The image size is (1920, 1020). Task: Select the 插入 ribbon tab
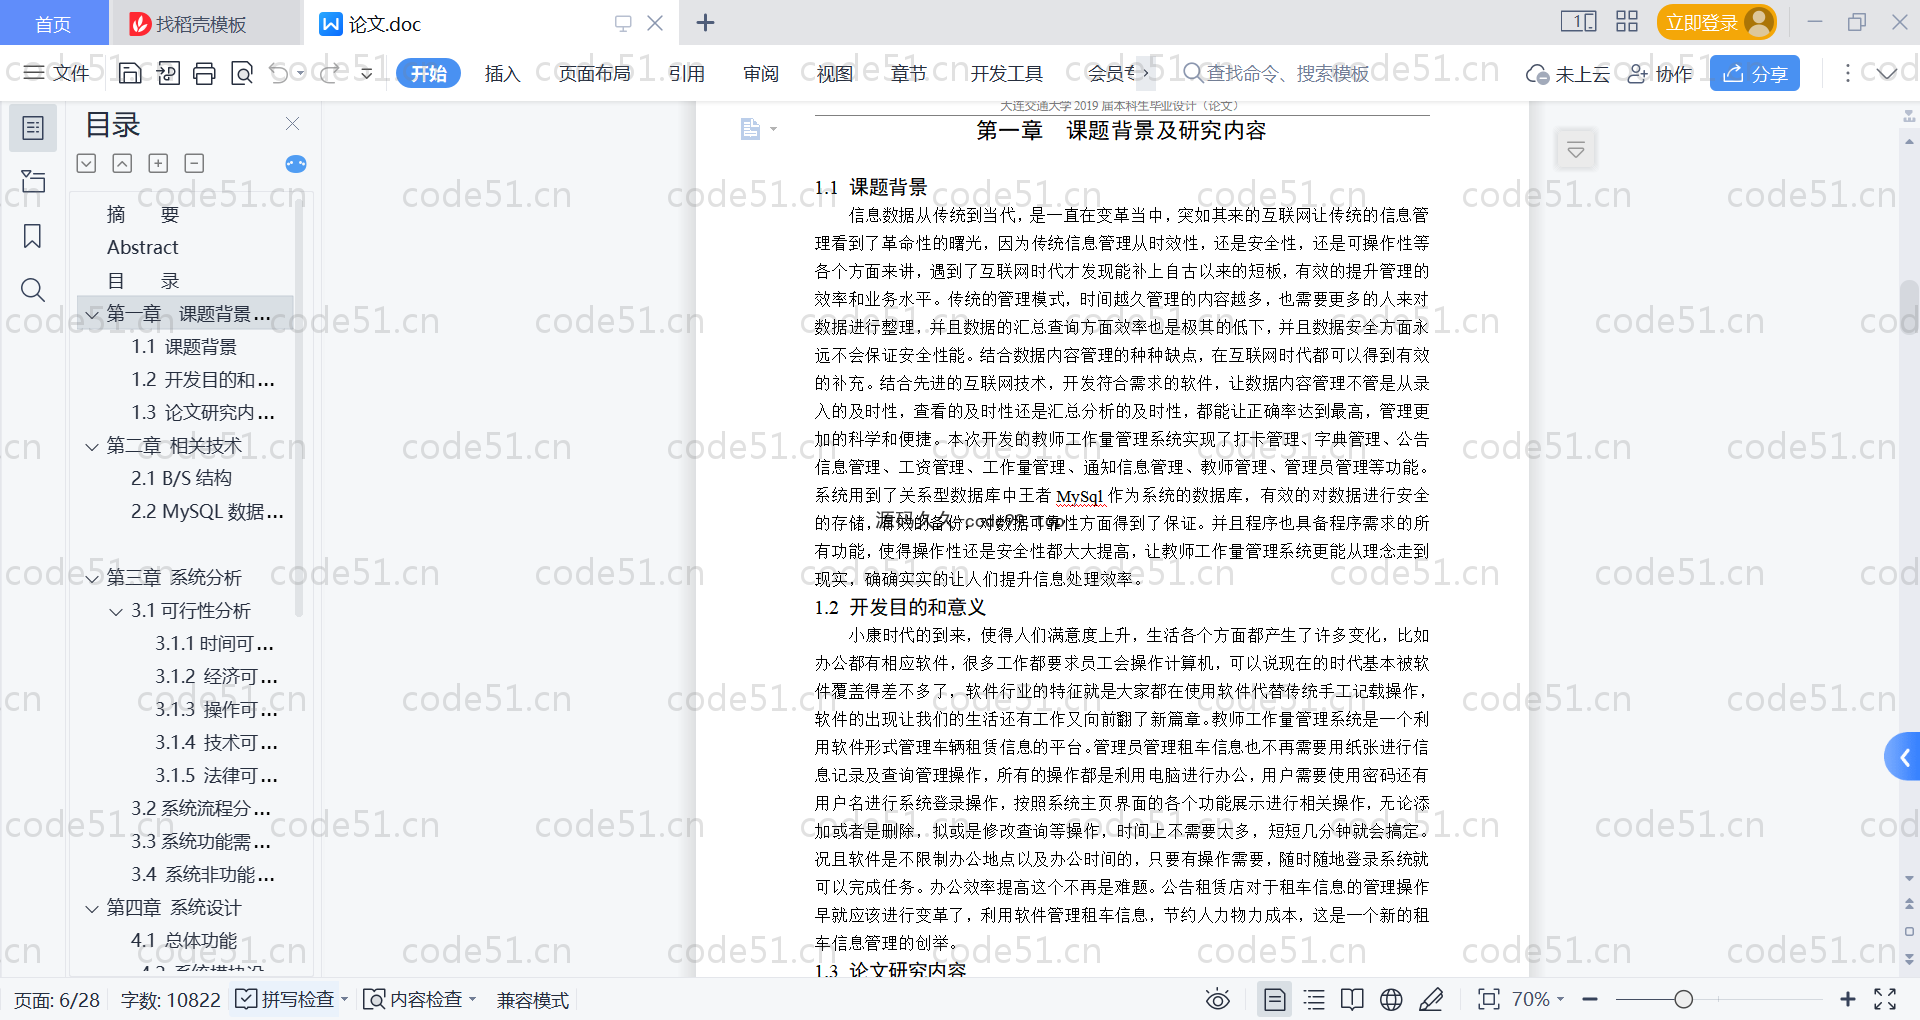coord(502,73)
